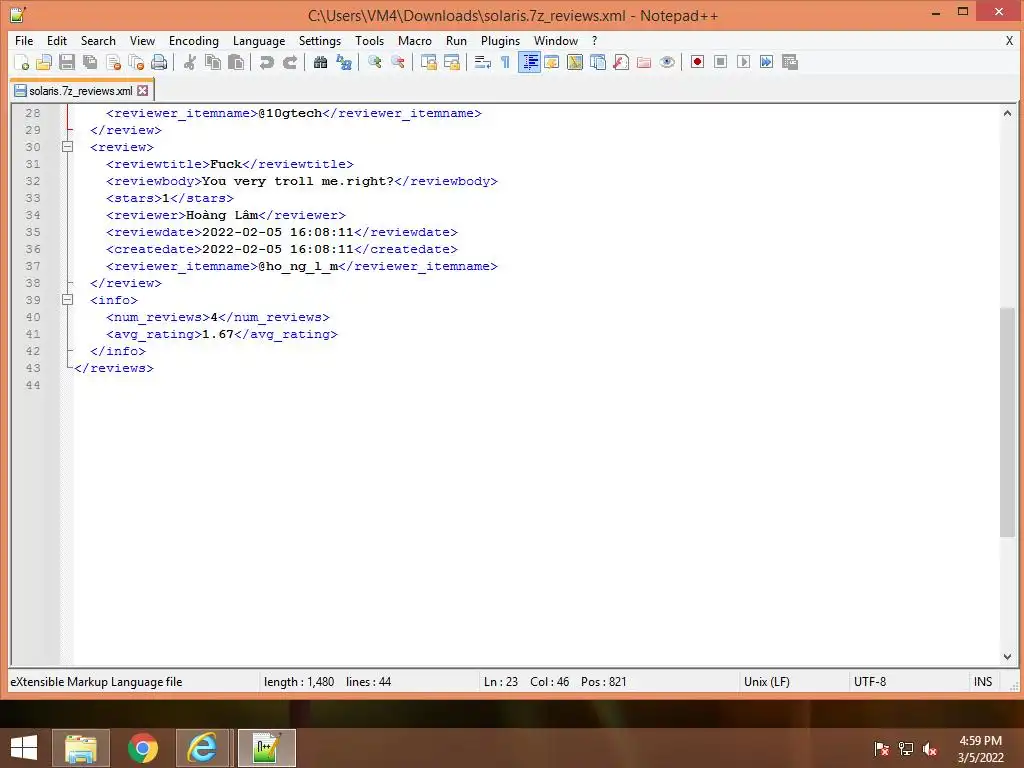
Task: Click the Close document toolbar icon
Action: click(x=113, y=62)
